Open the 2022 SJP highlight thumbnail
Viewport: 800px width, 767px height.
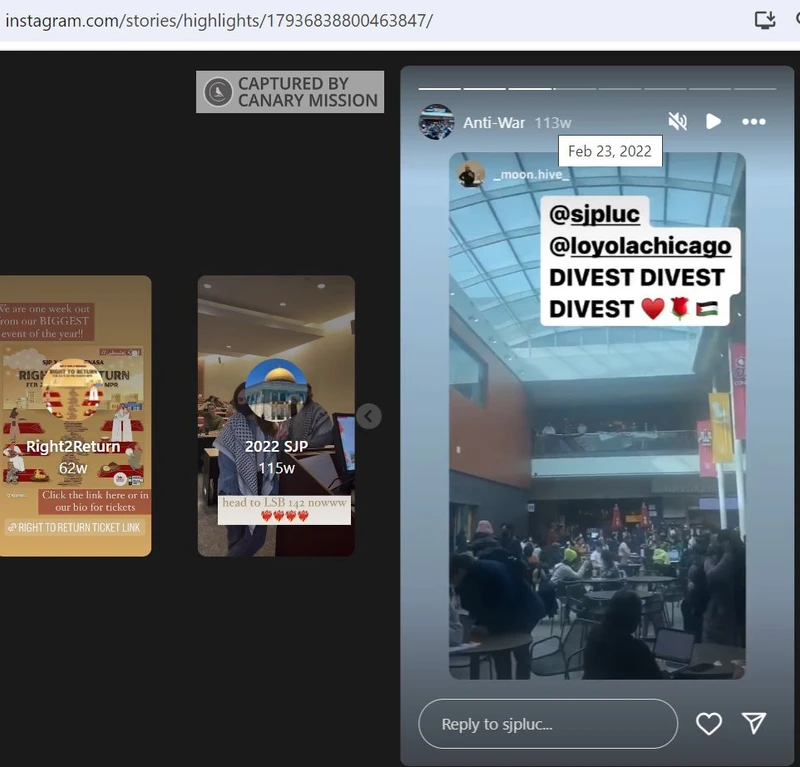[x=276, y=416]
